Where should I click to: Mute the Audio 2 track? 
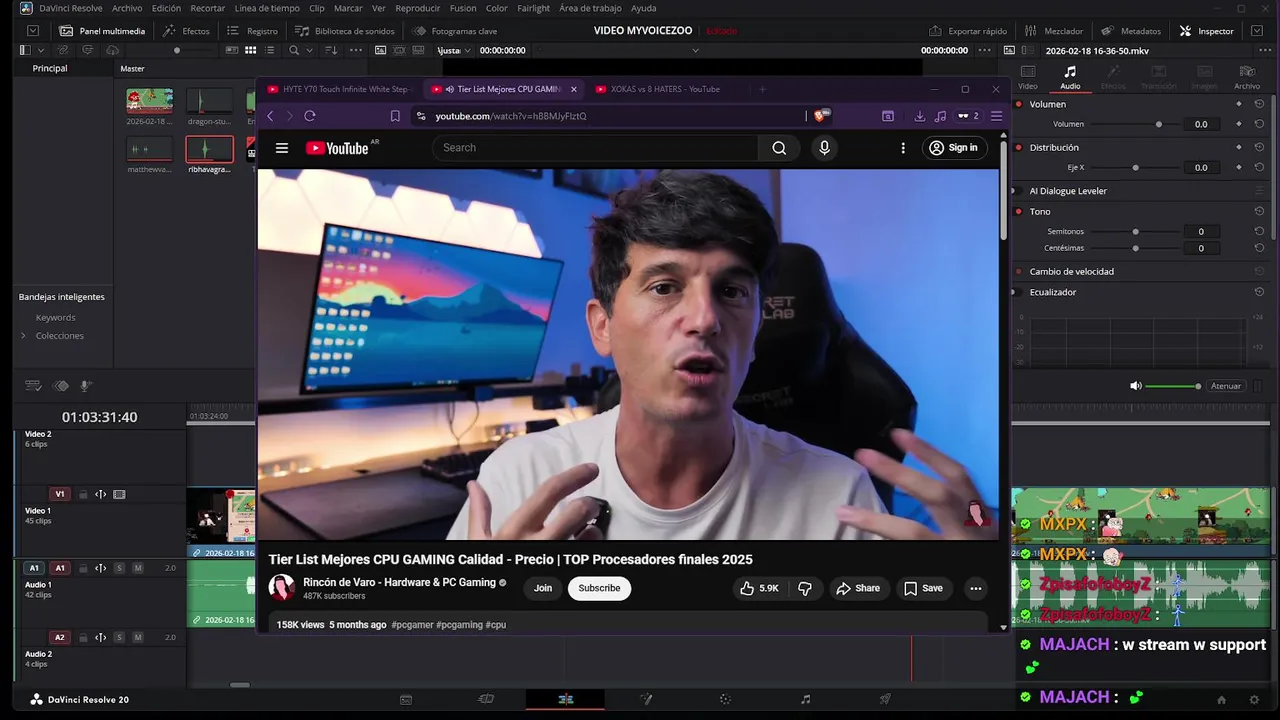tap(138, 637)
